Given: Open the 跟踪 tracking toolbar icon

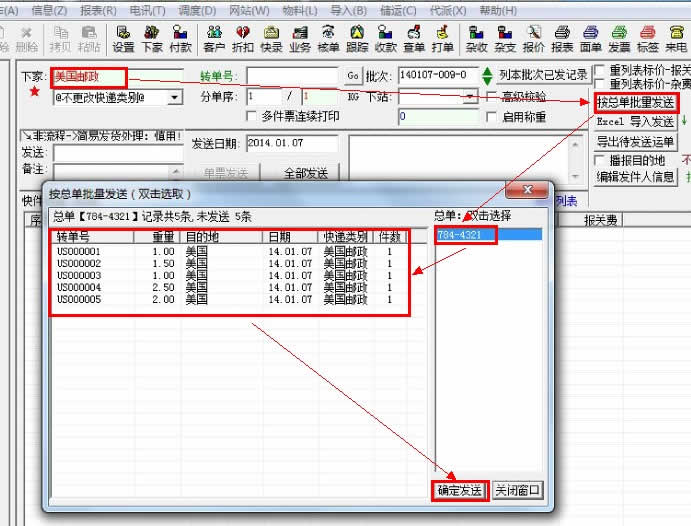Looking at the screenshot, I should 357,38.
